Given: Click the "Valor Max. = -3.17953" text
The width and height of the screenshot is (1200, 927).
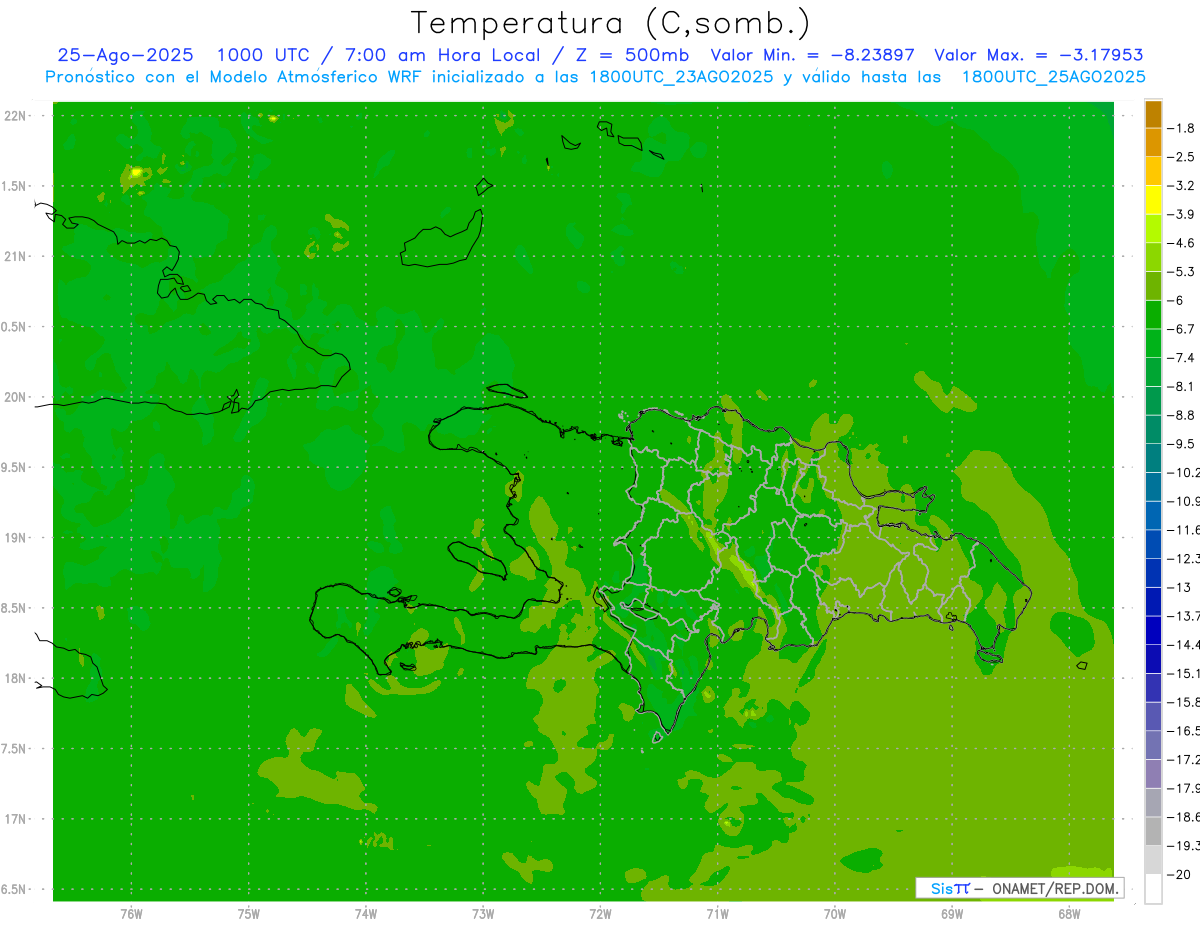Looking at the screenshot, I should pos(1039,55).
